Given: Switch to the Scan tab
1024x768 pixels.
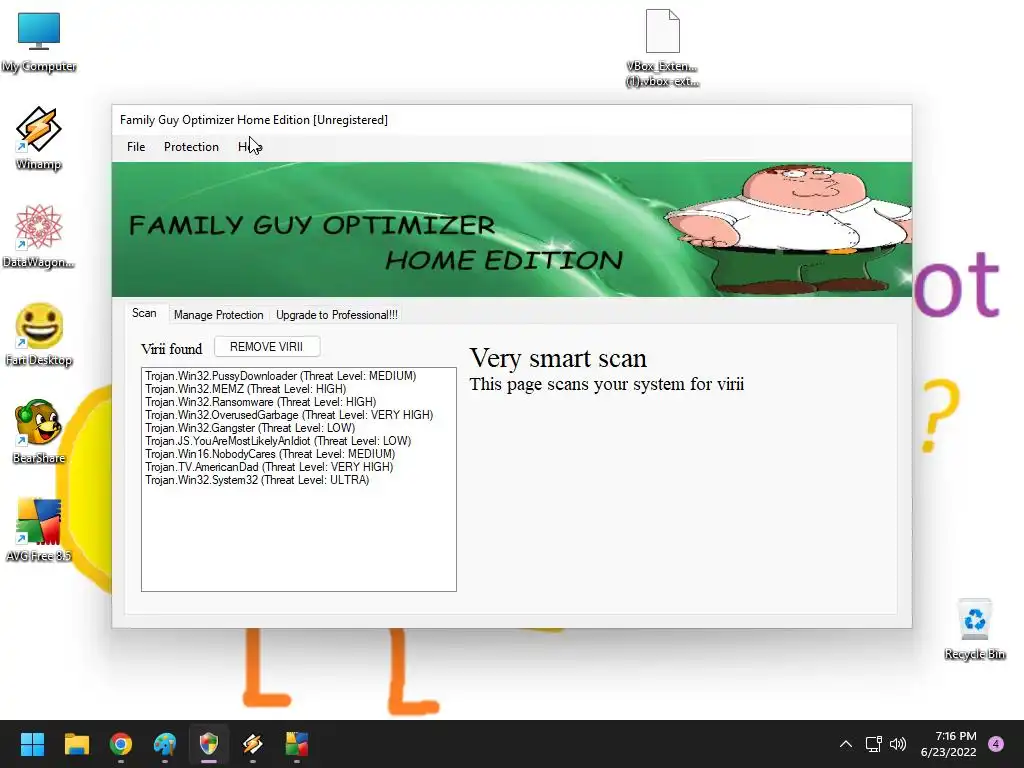Looking at the screenshot, I should pyautogui.click(x=144, y=313).
